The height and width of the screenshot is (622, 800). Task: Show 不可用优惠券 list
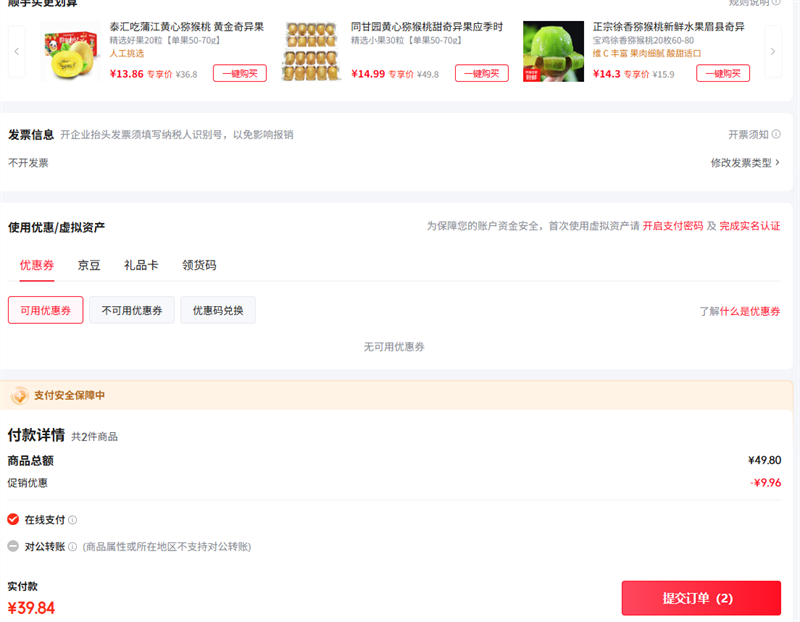tap(132, 311)
